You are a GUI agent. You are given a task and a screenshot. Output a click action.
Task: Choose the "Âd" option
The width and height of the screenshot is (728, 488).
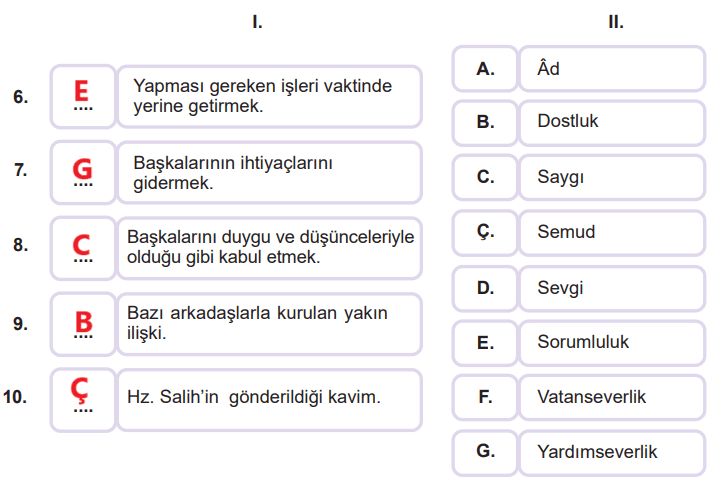611,69
